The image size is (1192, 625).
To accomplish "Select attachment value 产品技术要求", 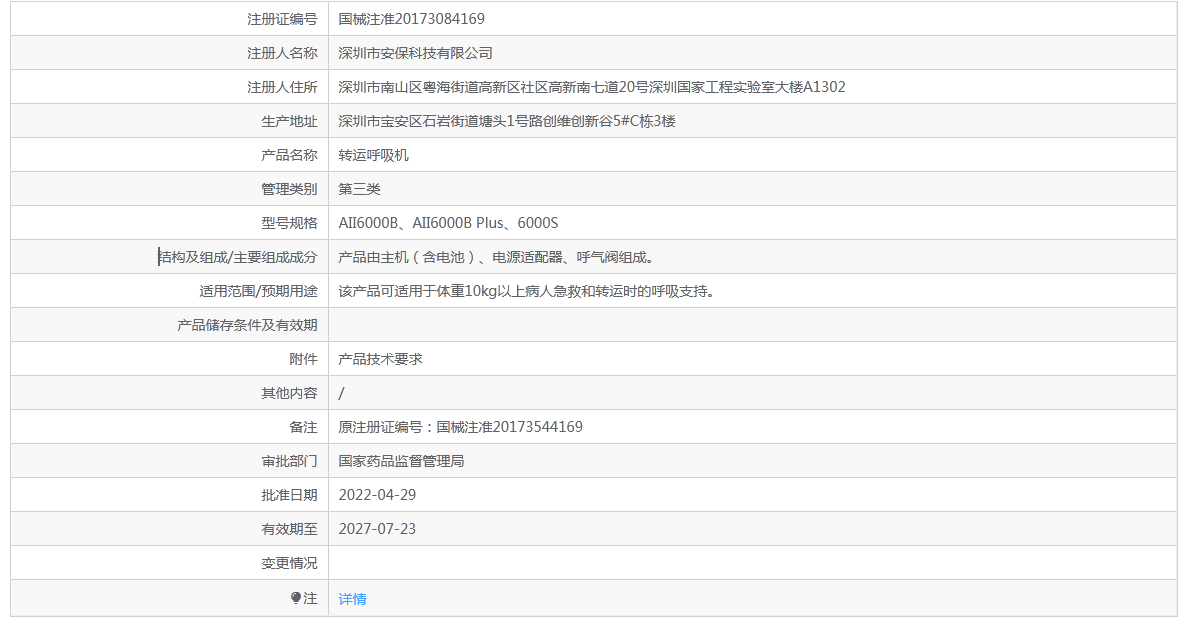I will coord(380,359).
